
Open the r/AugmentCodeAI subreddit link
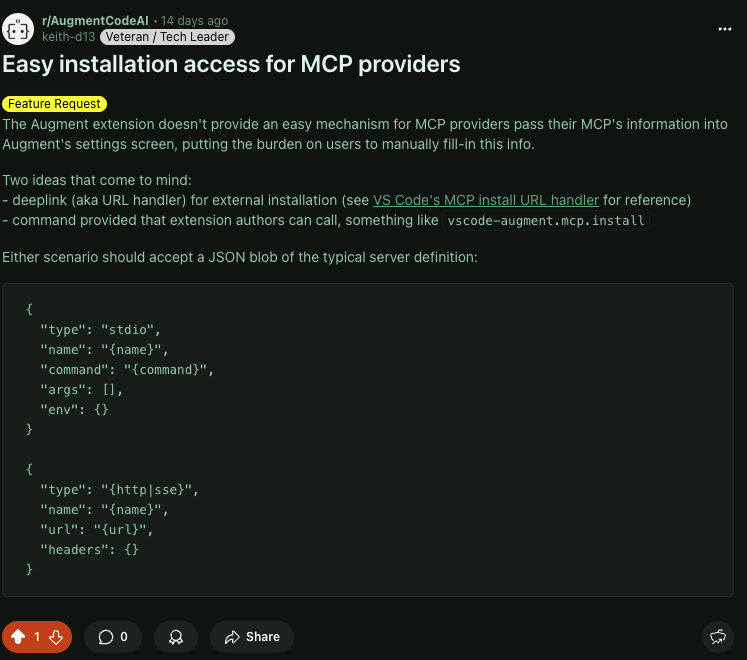[x=95, y=21]
